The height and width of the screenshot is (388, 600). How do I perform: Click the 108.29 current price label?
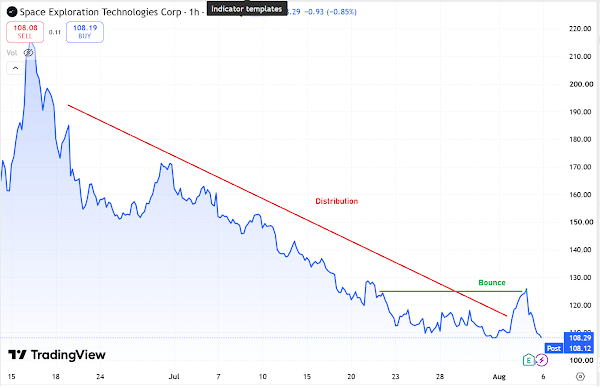pyautogui.click(x=579, y=338)
